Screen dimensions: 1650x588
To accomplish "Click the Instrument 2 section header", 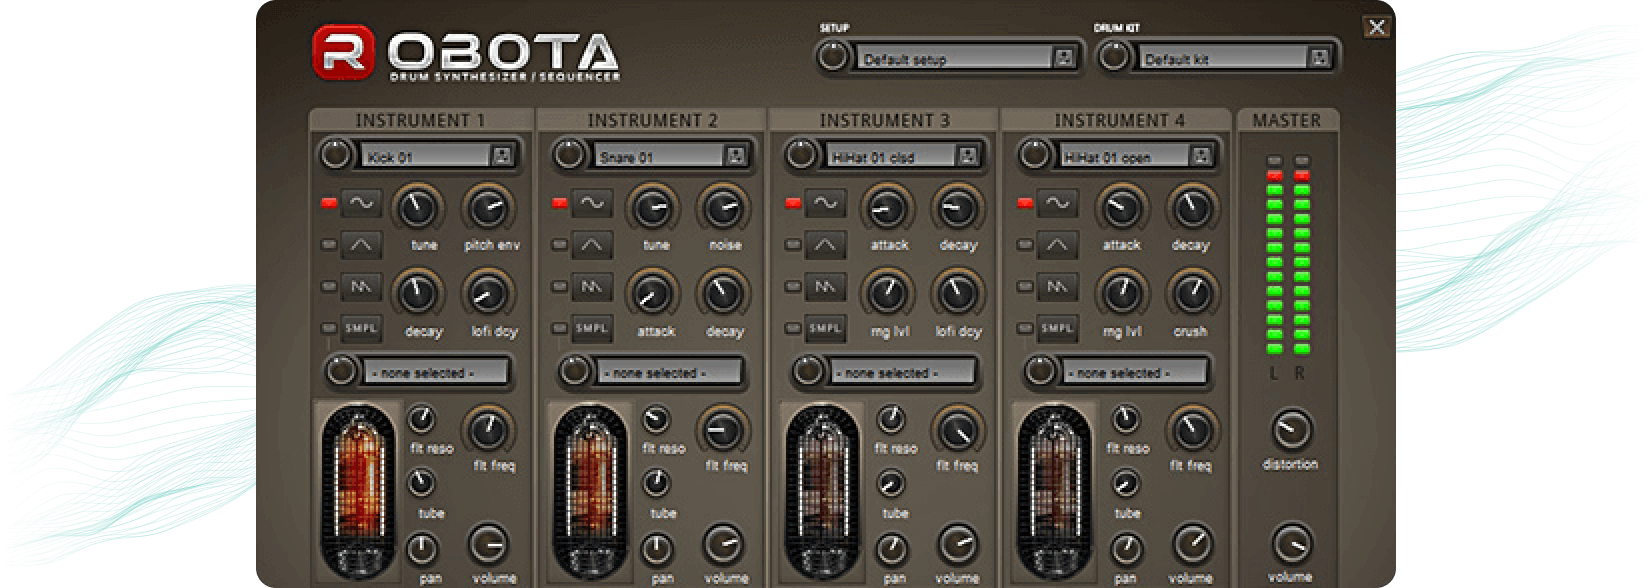I will pos(652,120).
